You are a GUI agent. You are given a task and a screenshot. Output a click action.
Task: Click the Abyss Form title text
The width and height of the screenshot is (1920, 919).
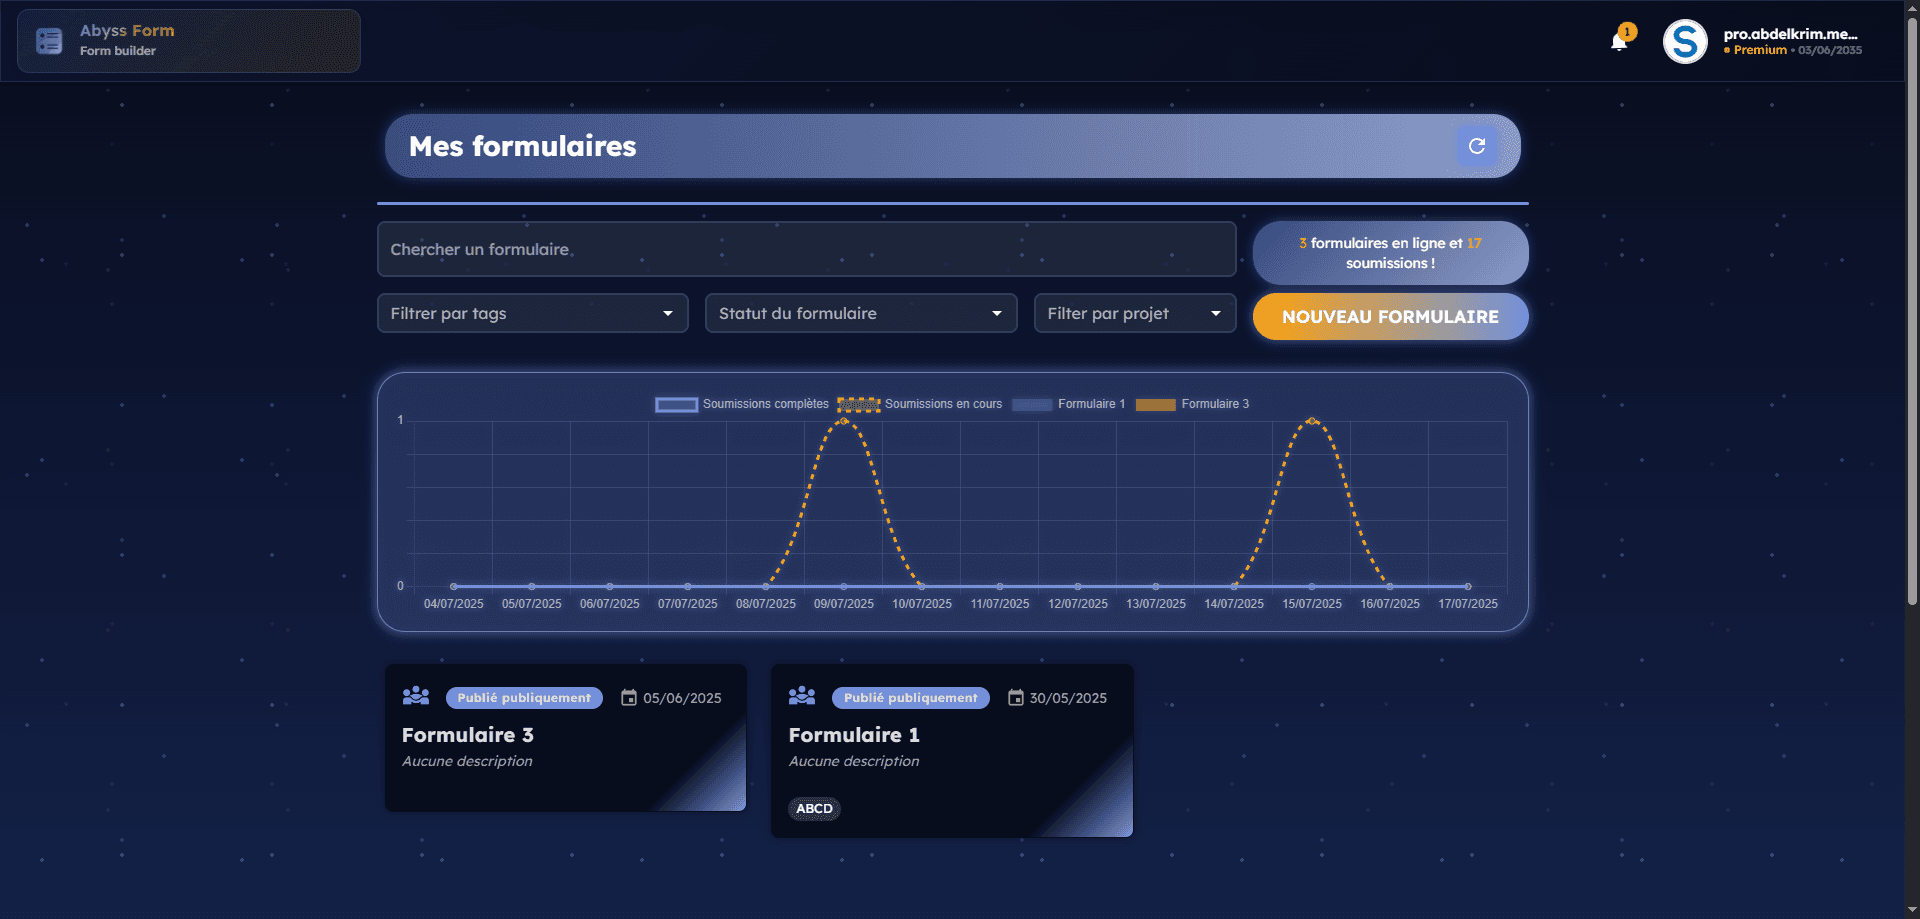click(x=127, y=31)
